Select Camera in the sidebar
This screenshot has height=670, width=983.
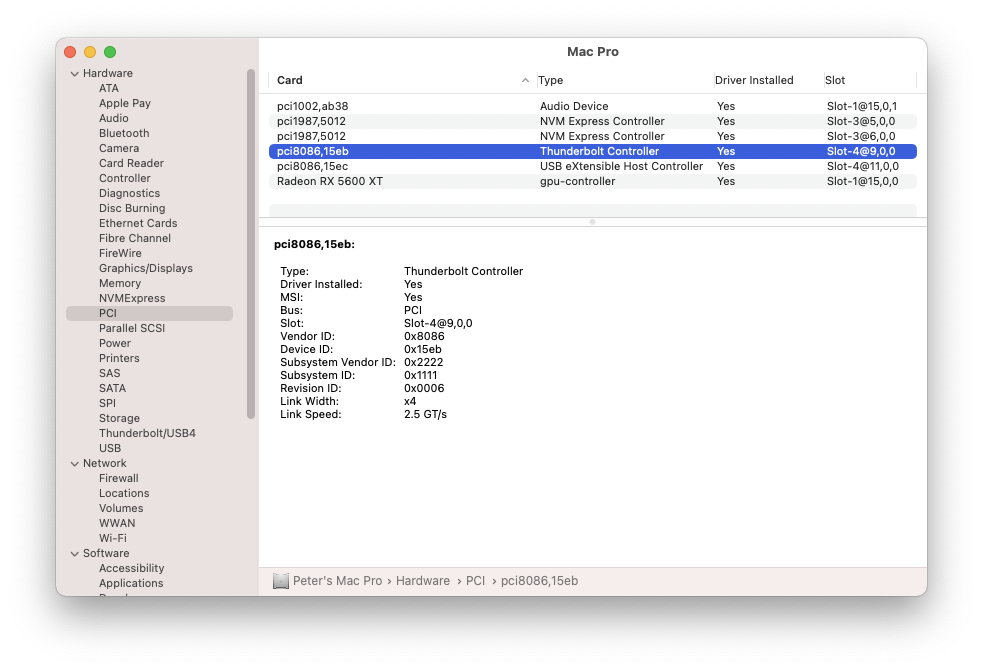pyautogui.click(x=119, y=149)
